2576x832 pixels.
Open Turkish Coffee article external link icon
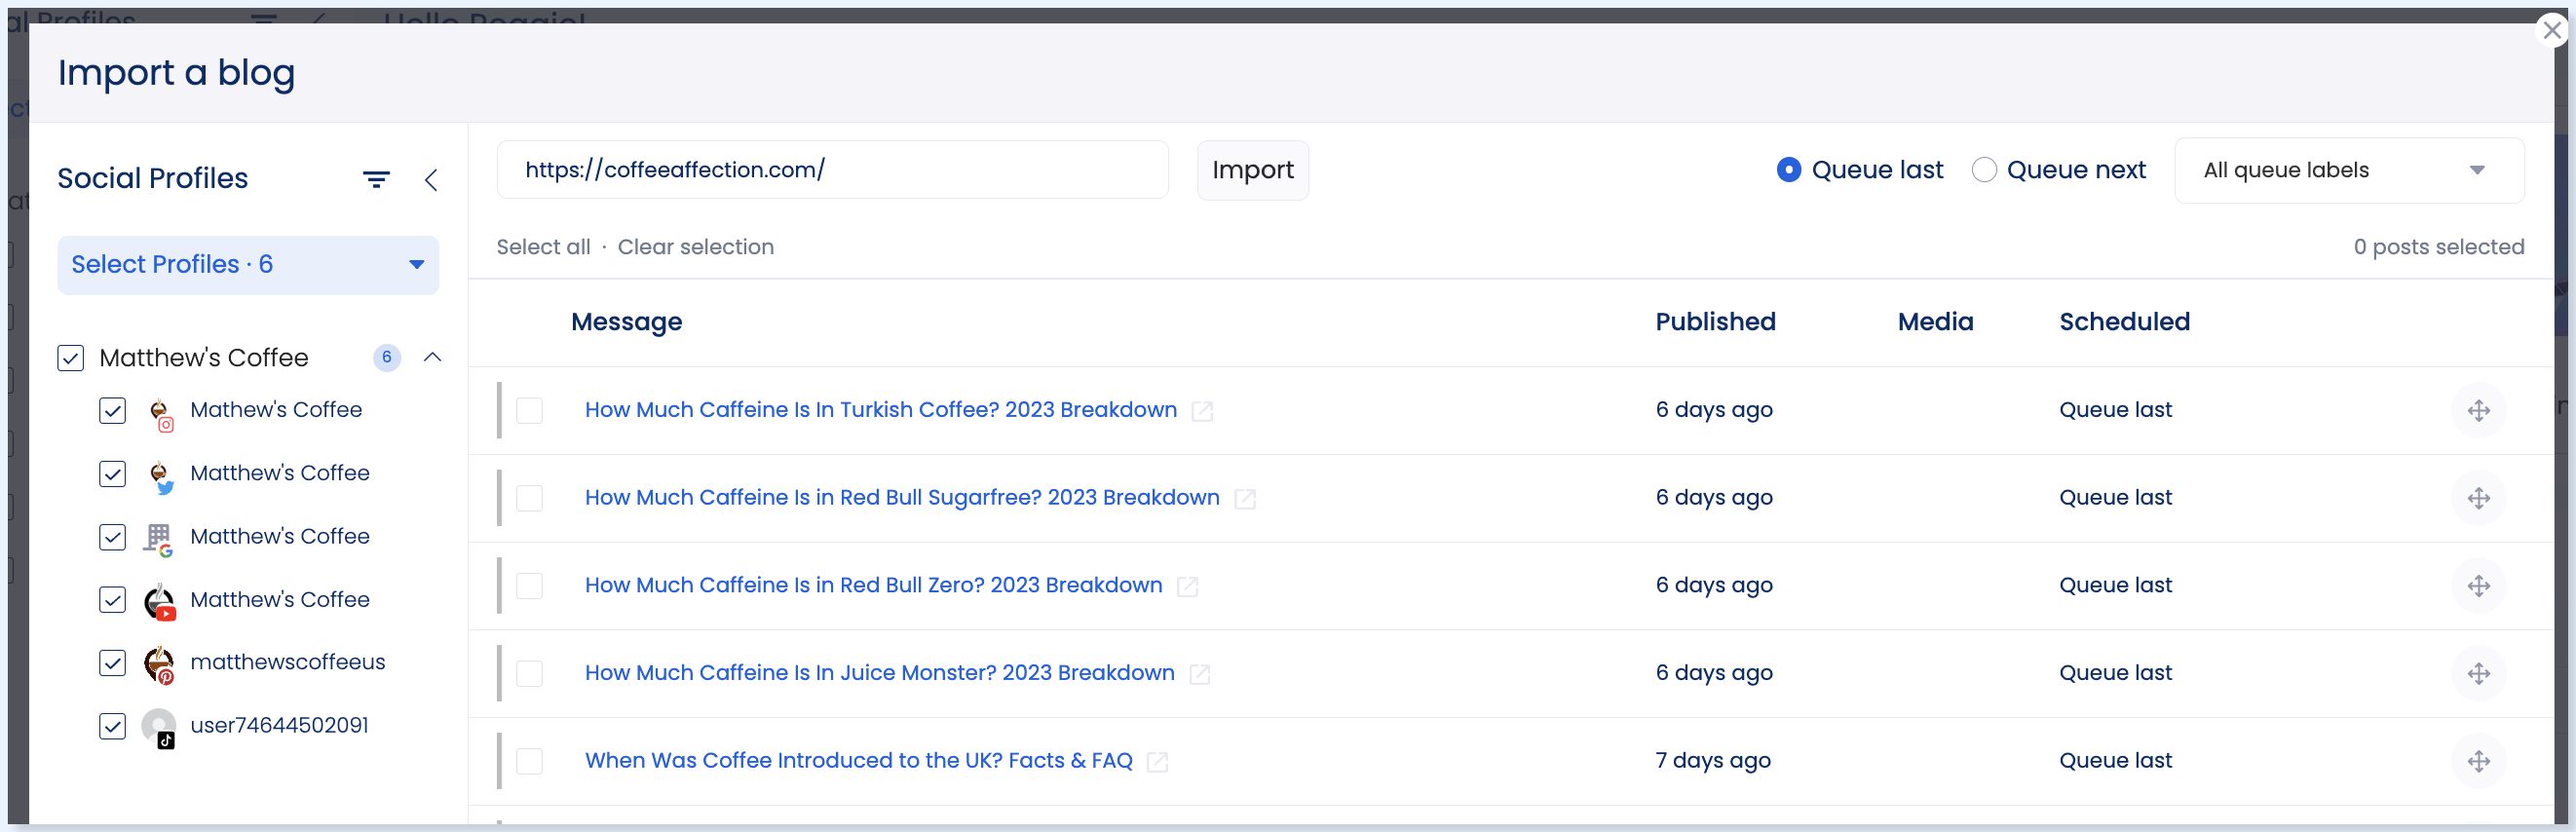click(x=1202, y=411)
